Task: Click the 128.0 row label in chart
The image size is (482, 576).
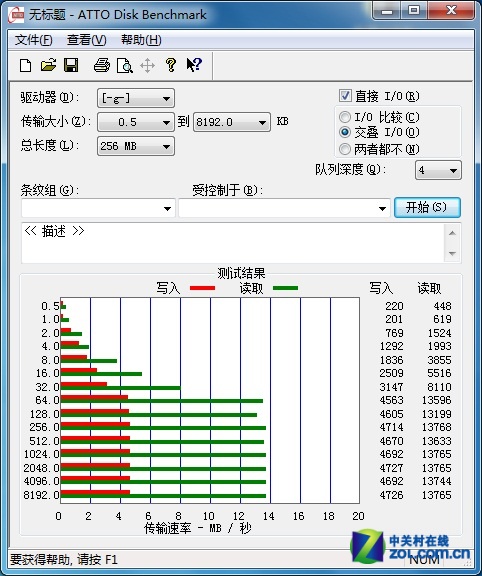Action: coord(44,414)
